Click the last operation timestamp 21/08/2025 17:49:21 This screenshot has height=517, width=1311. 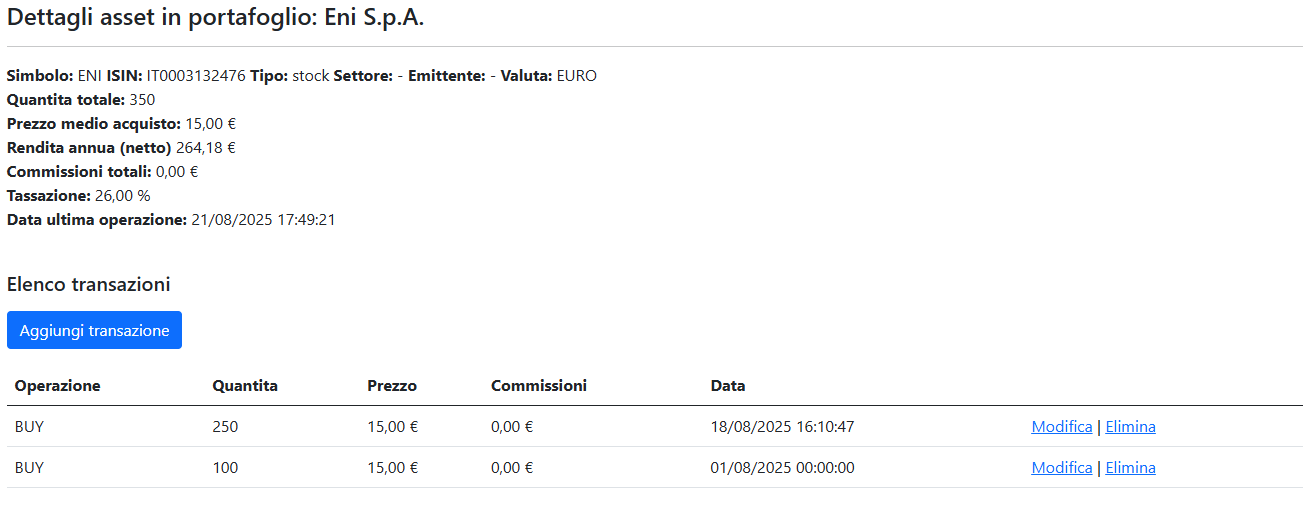263,220
